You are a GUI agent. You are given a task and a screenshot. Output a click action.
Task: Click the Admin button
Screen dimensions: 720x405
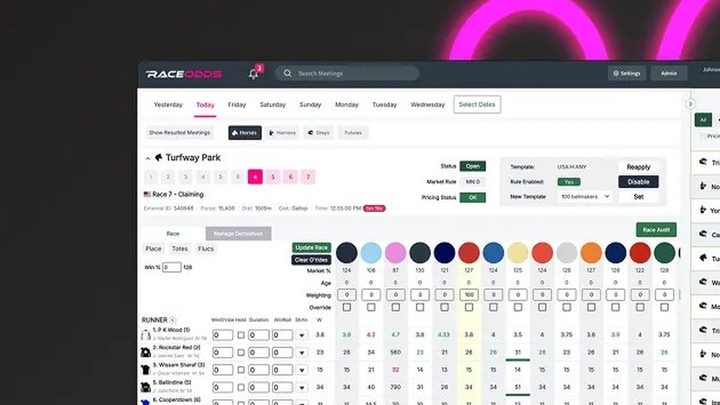669,73
